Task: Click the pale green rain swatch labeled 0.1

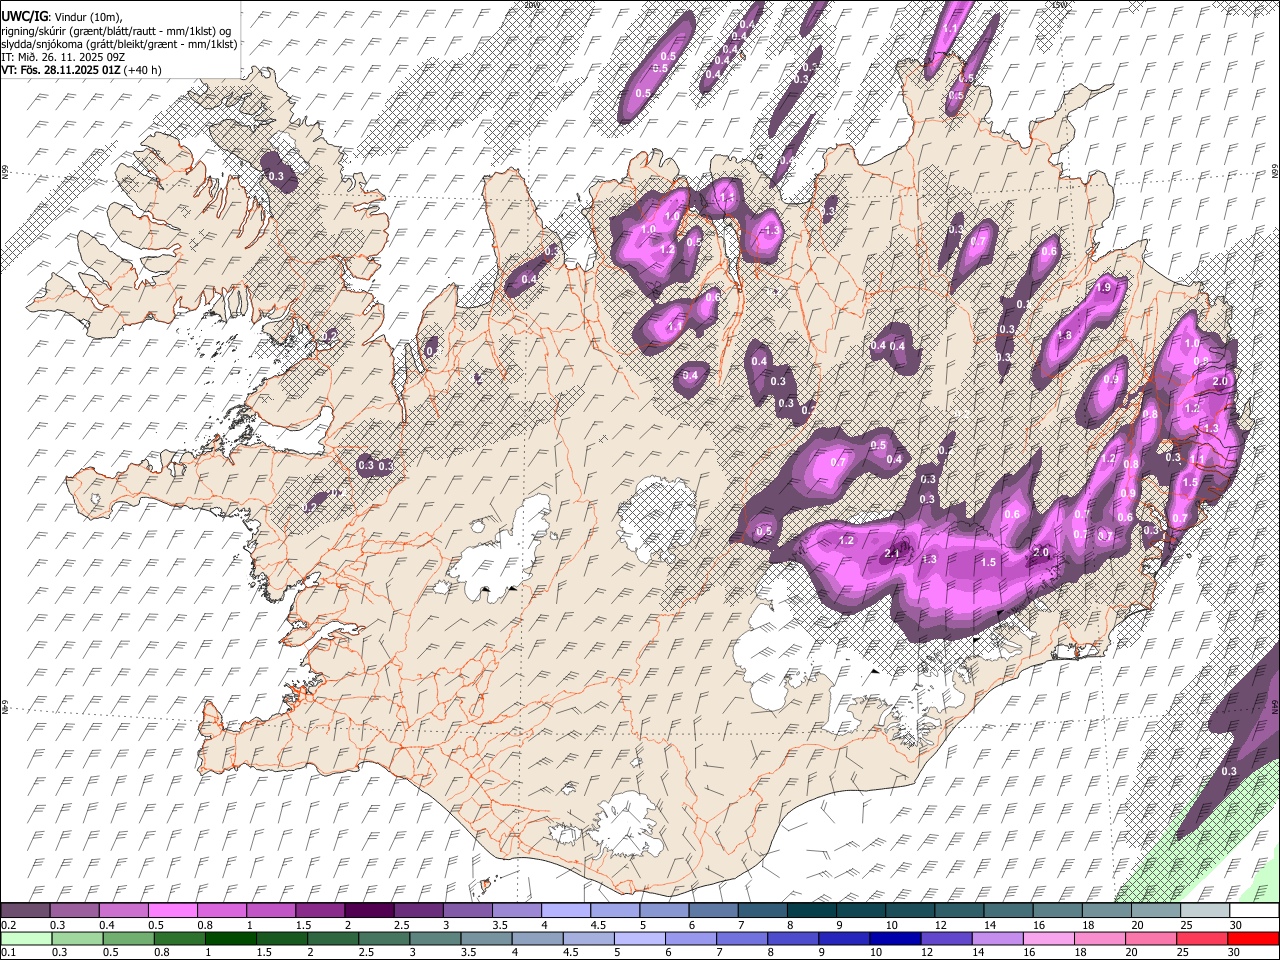Action: pyautogui.click(x=25, y=938)
